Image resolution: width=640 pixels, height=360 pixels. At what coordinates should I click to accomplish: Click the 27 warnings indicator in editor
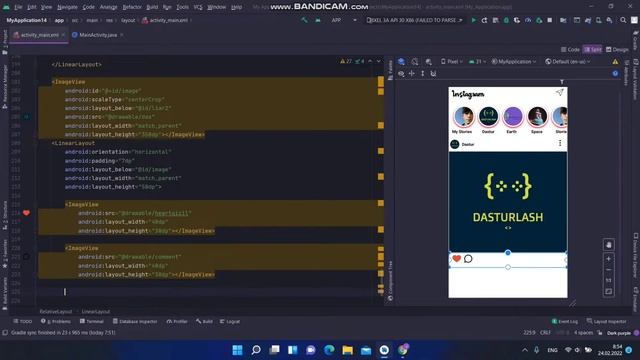point(346,62)
